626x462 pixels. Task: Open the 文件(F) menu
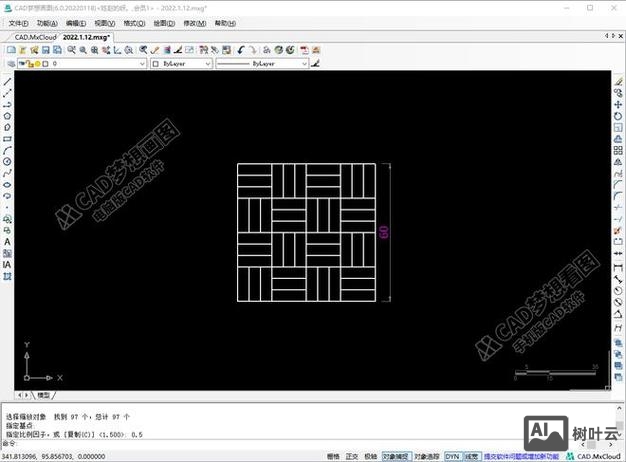15,22
